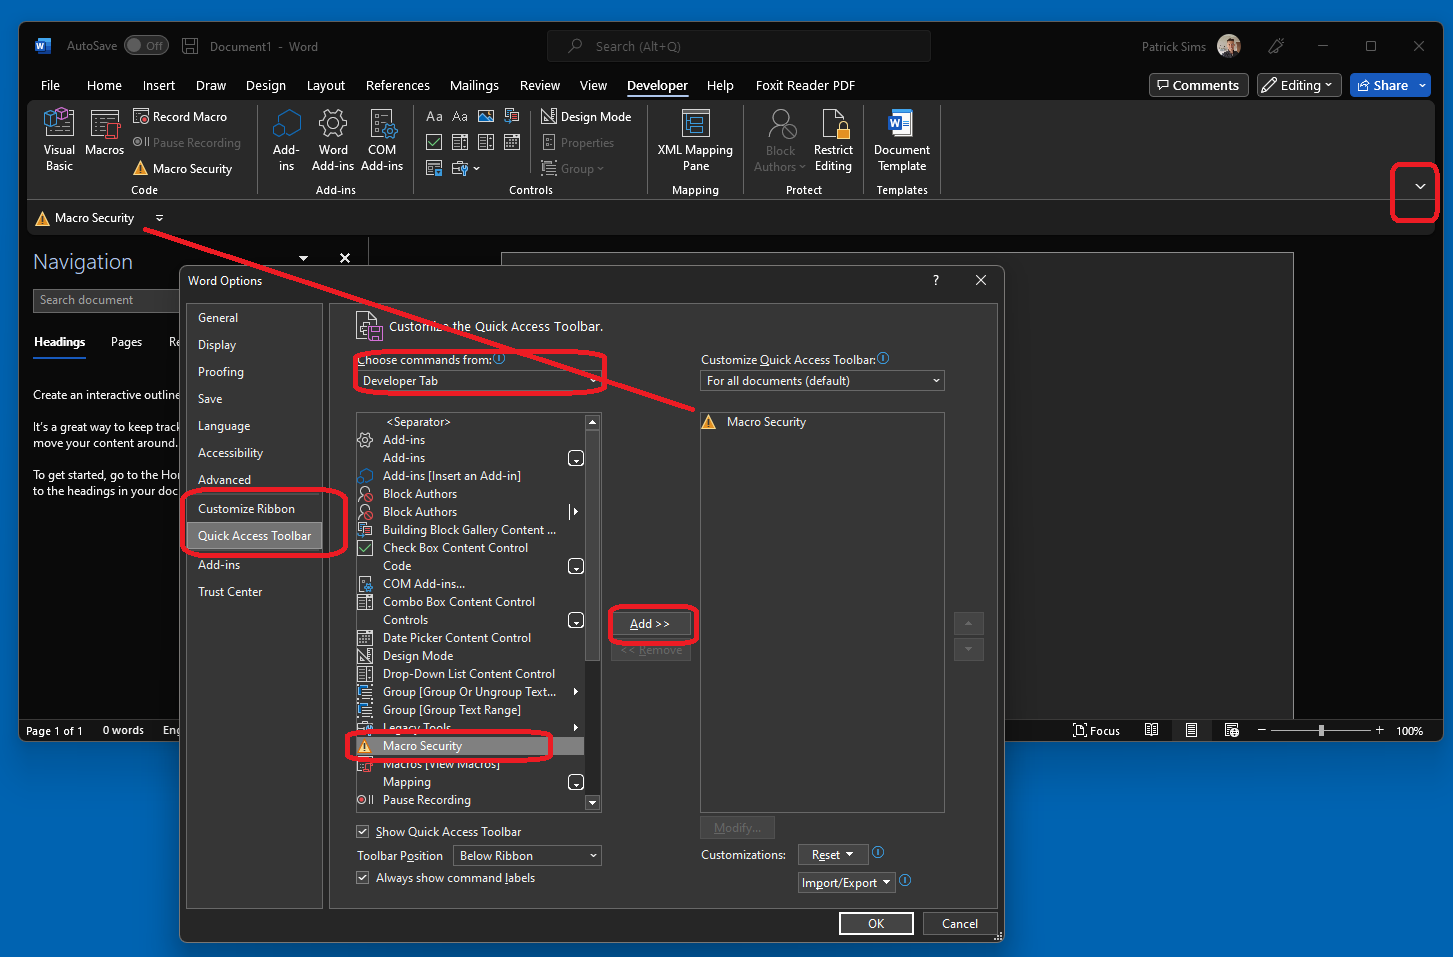
Task: Open XML Mapping Pane
Action: pyautogui.click(x=695, y=140)
